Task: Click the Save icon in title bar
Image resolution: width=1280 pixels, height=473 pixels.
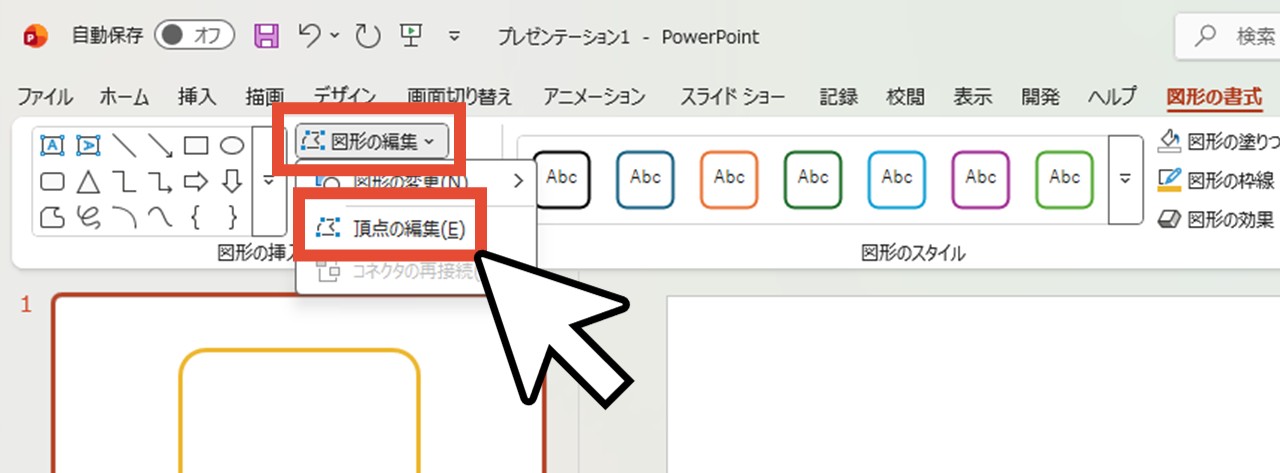Action: [x=267, y=37]
